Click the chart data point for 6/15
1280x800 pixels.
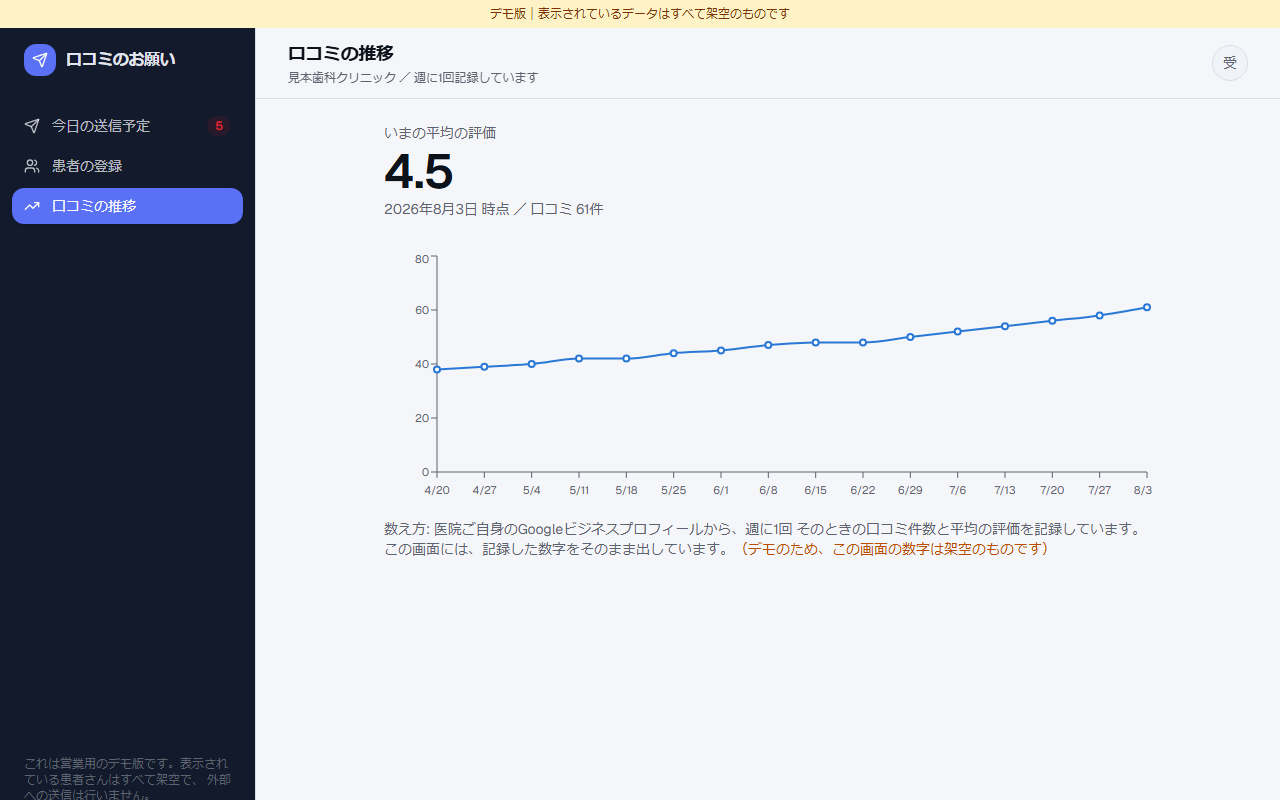tap(816, 342)
